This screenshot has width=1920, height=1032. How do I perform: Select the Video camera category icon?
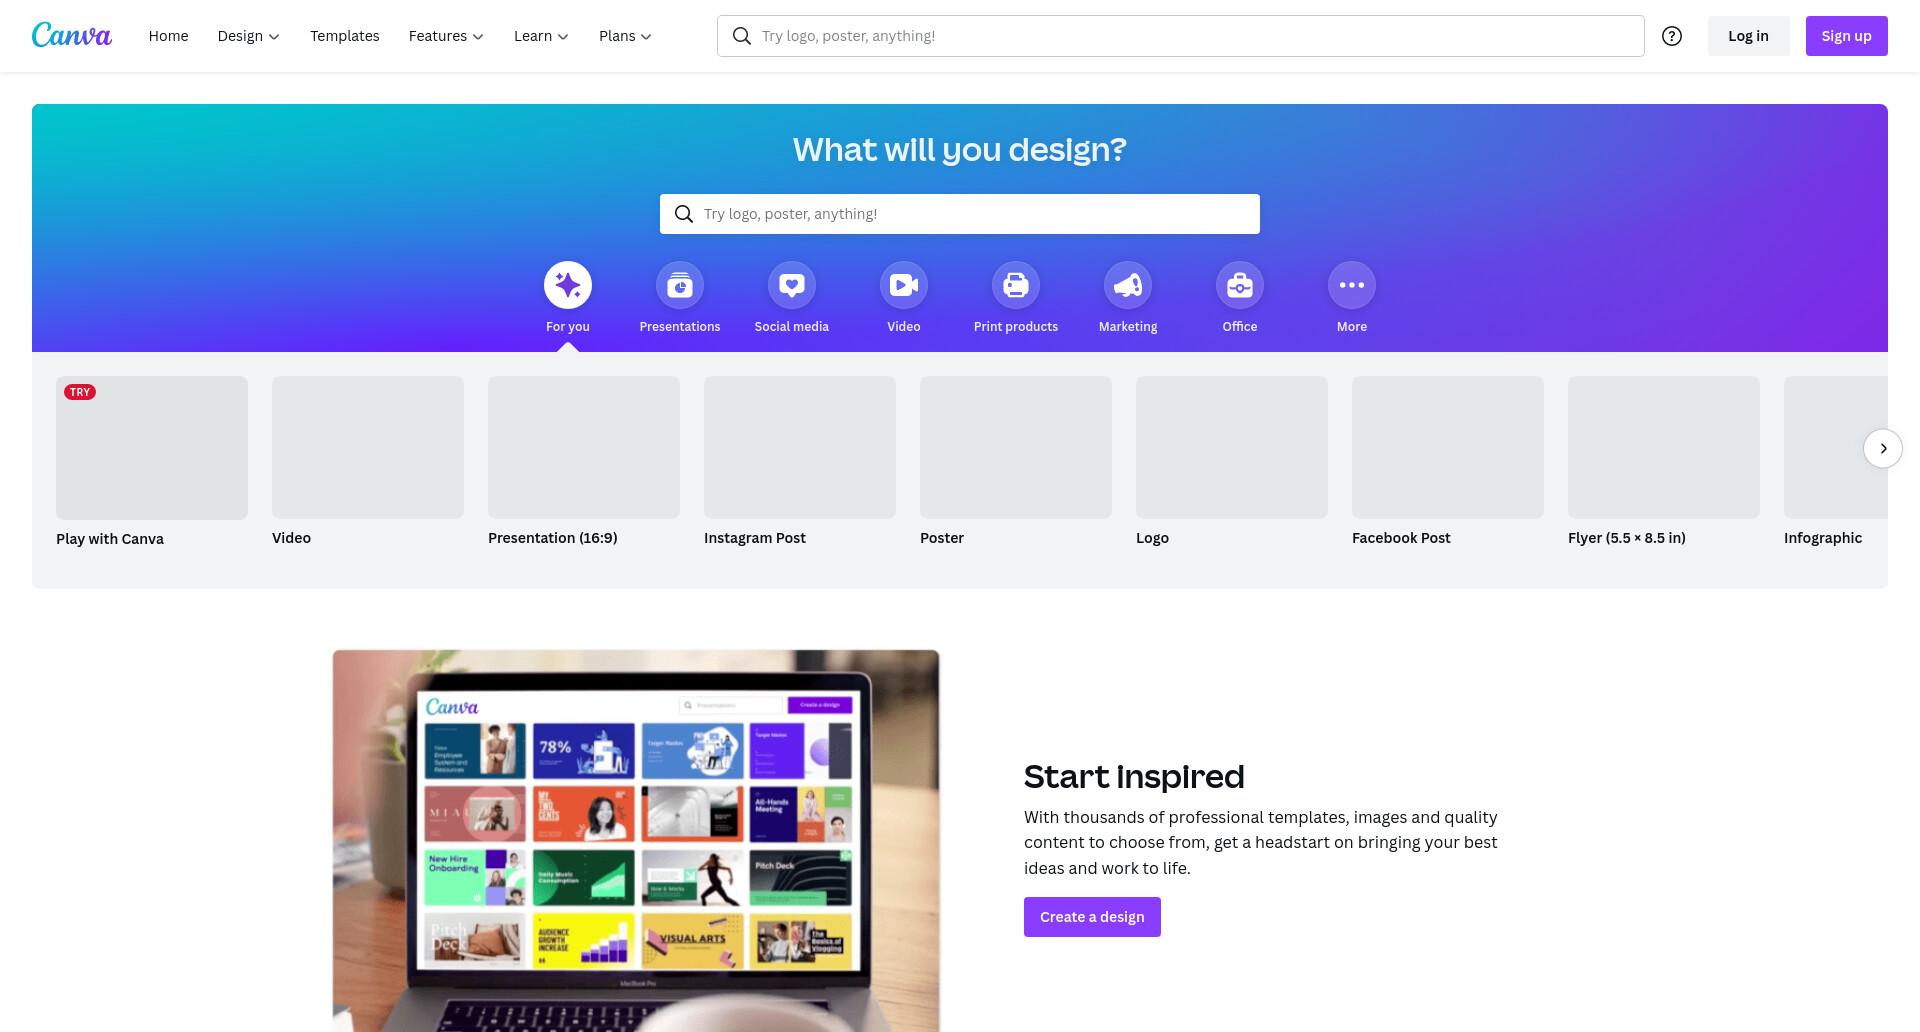tap(904, 286)
